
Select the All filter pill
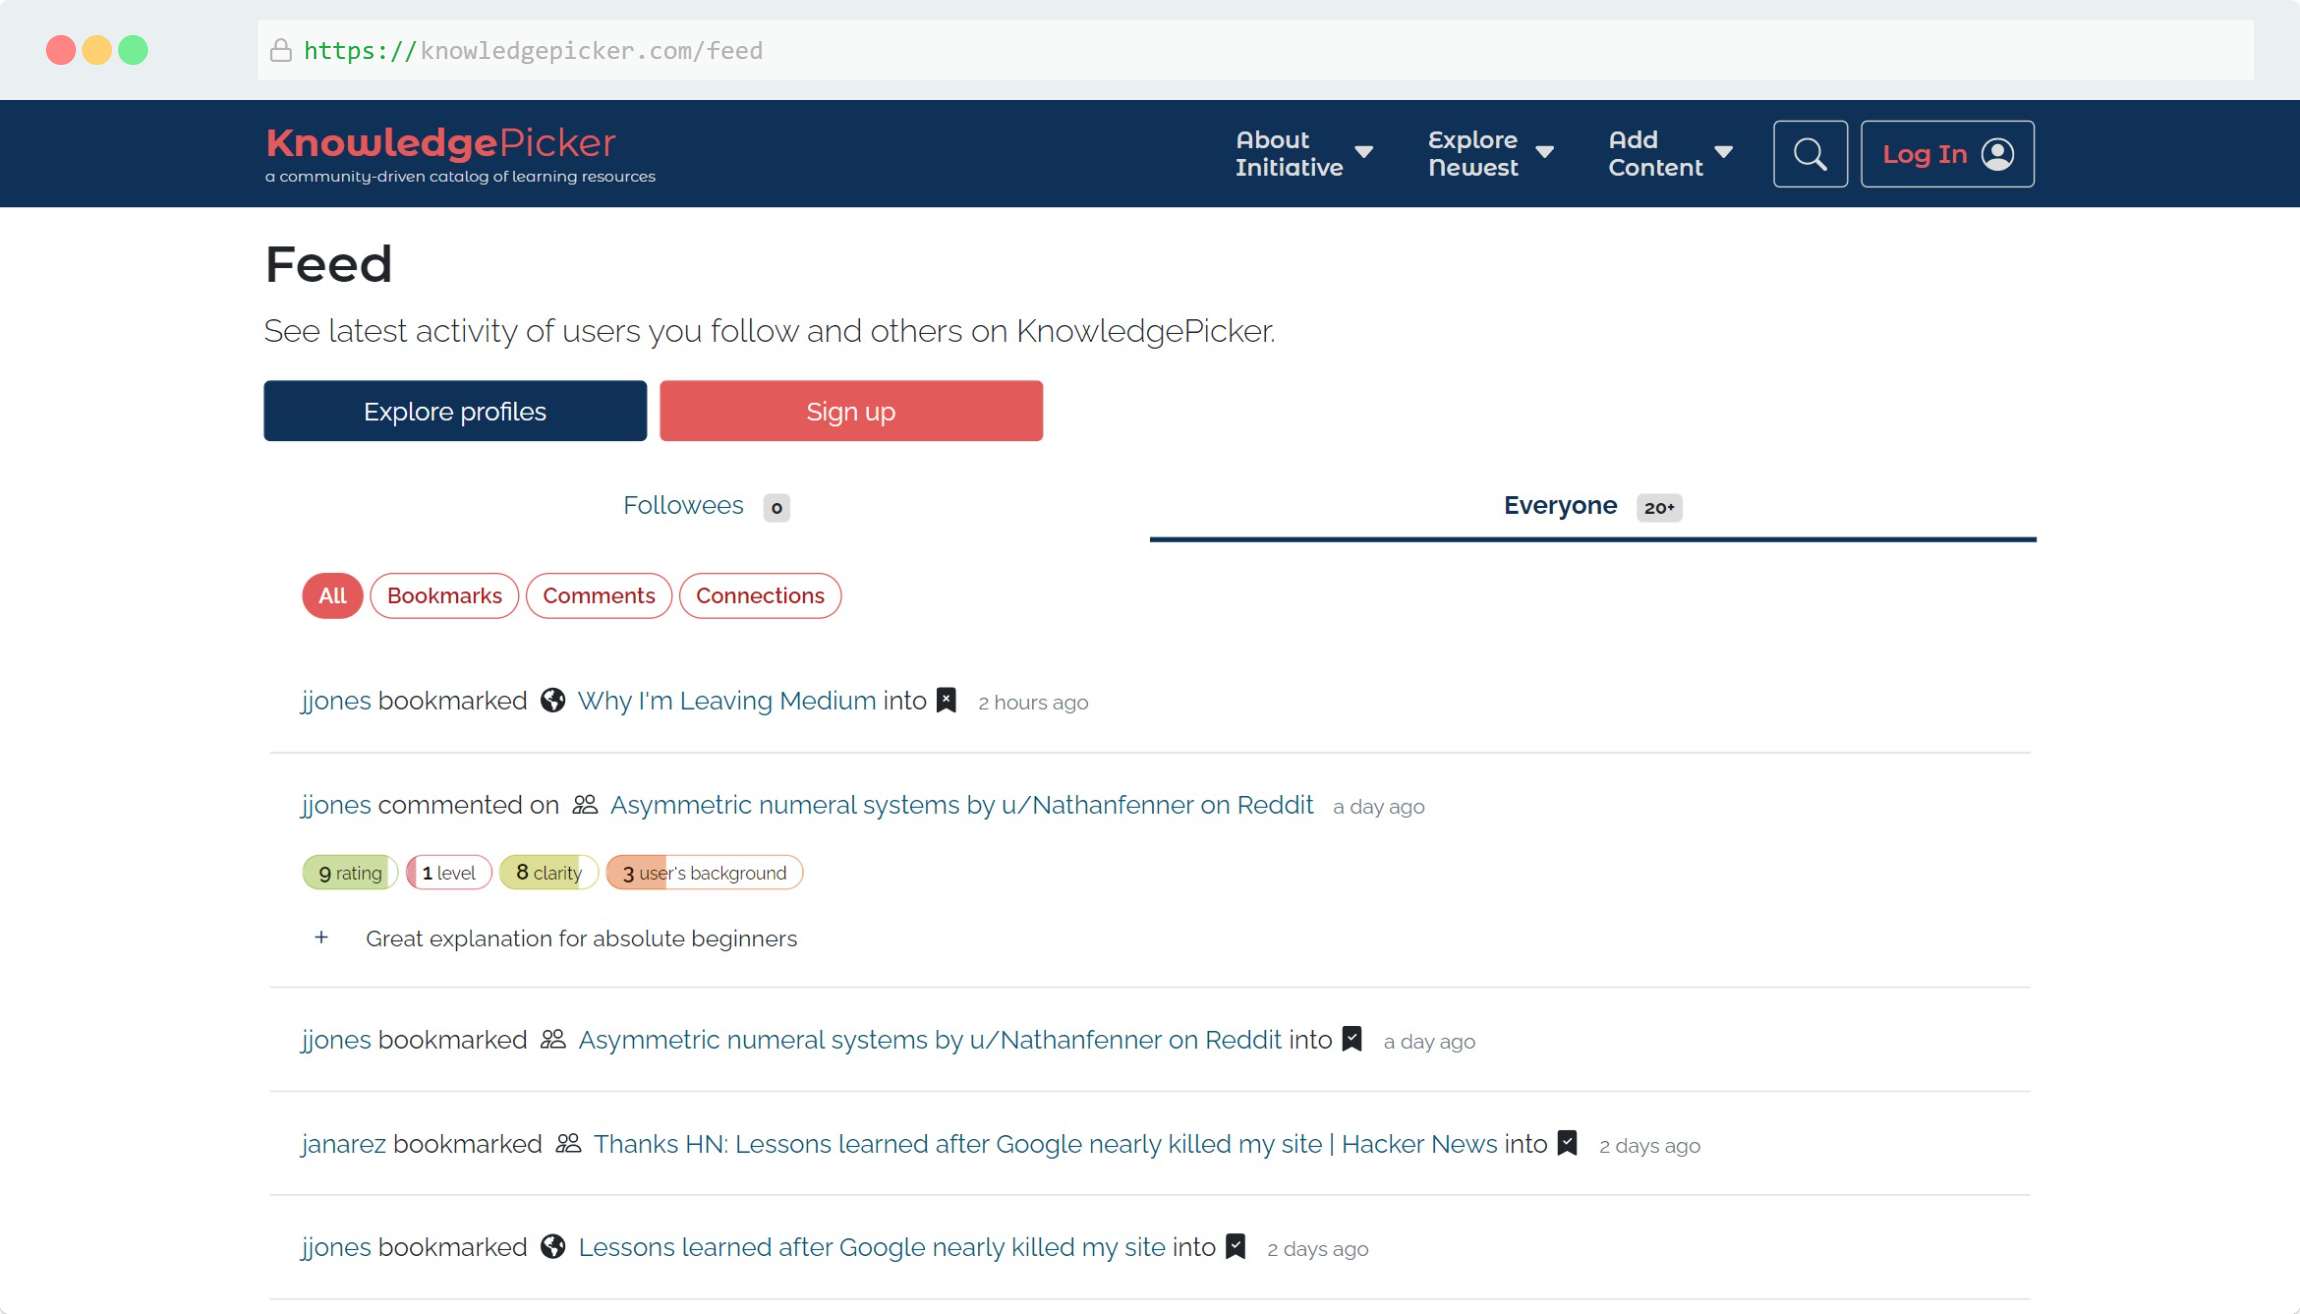pyautogui.click(x=332, y=596)
